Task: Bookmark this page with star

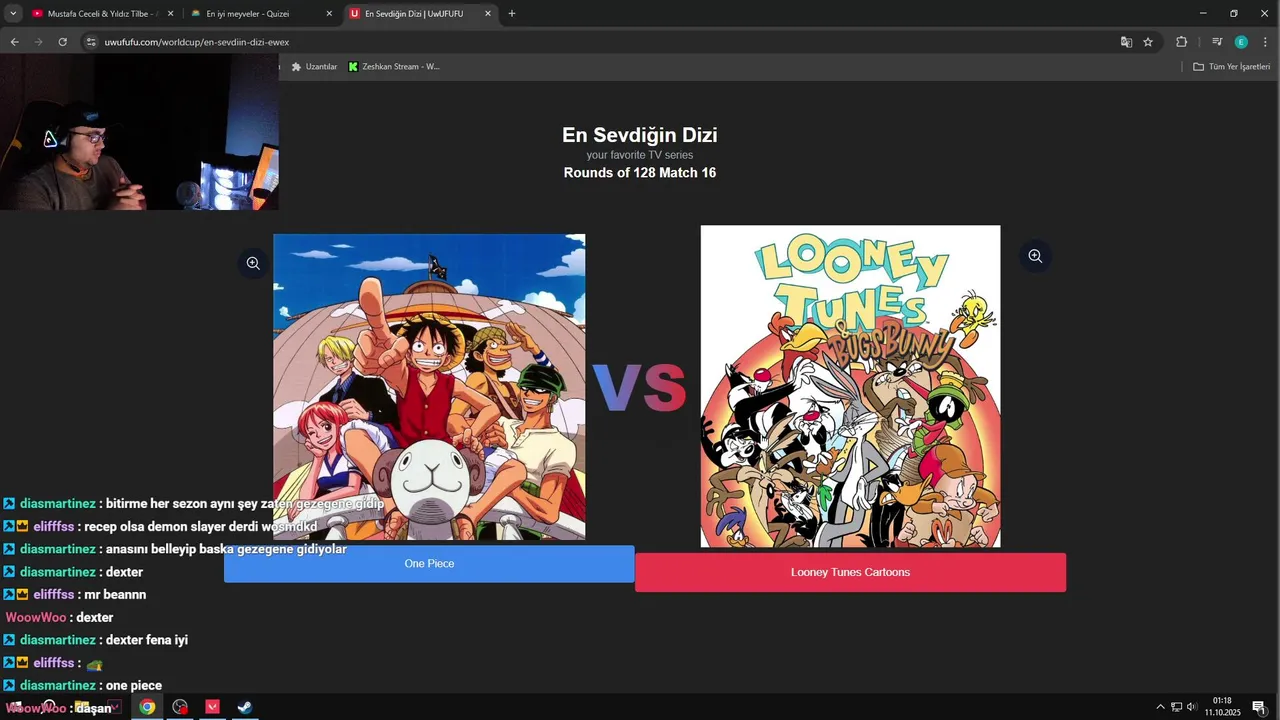Action: pyautogui.click(x=1148, y=42)
